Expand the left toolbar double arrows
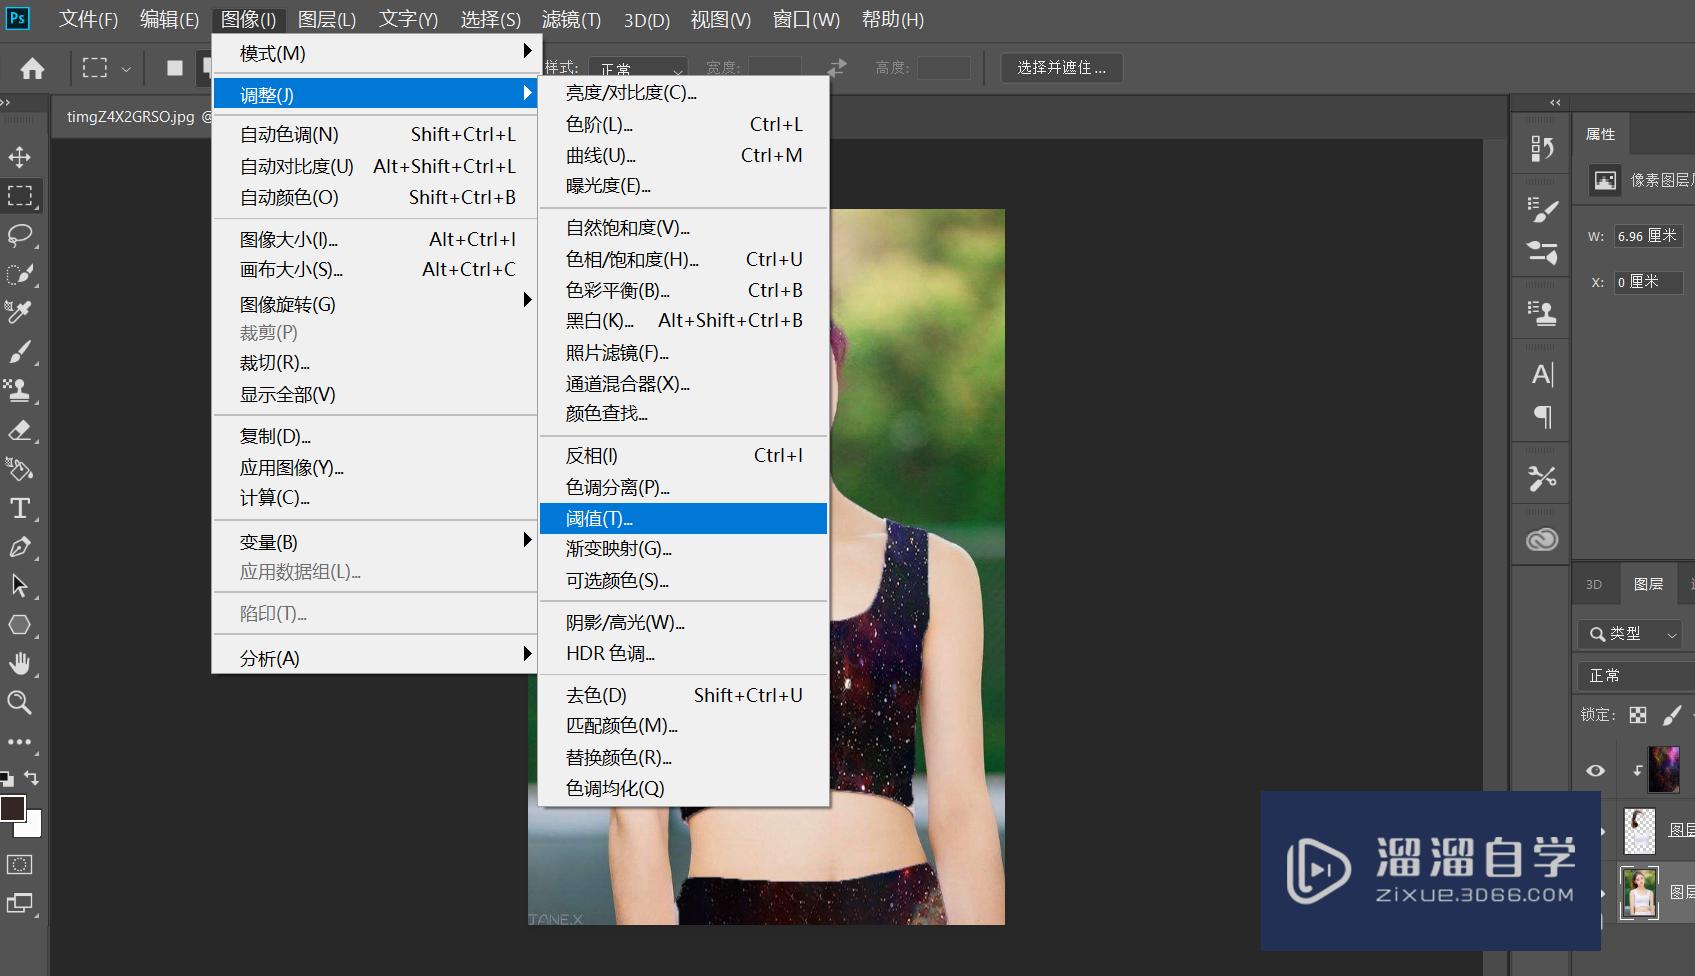Screen dimensions: 1695x976 click(x=5, y=102)
